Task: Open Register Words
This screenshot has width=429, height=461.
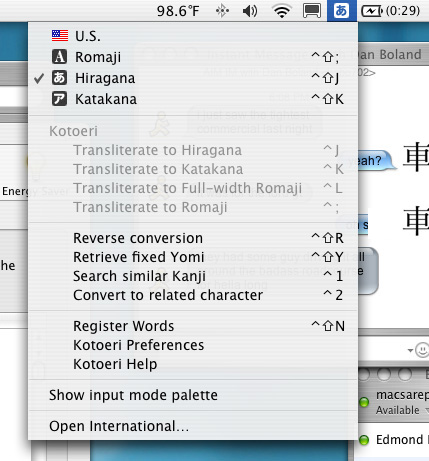Action: click(193, 326)
